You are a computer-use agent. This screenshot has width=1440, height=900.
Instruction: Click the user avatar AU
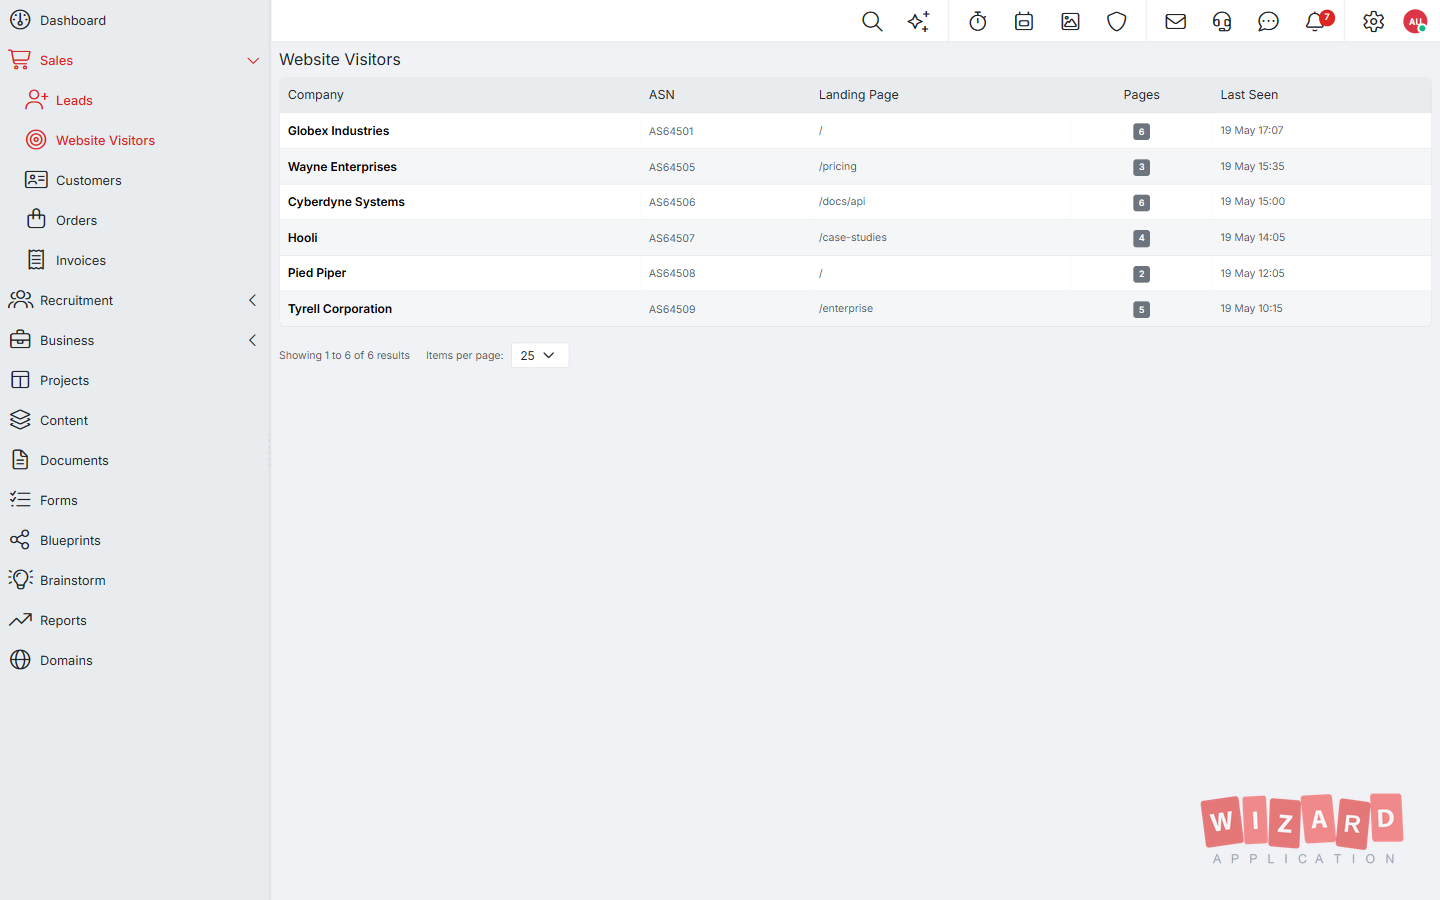tap(1415, 21)
